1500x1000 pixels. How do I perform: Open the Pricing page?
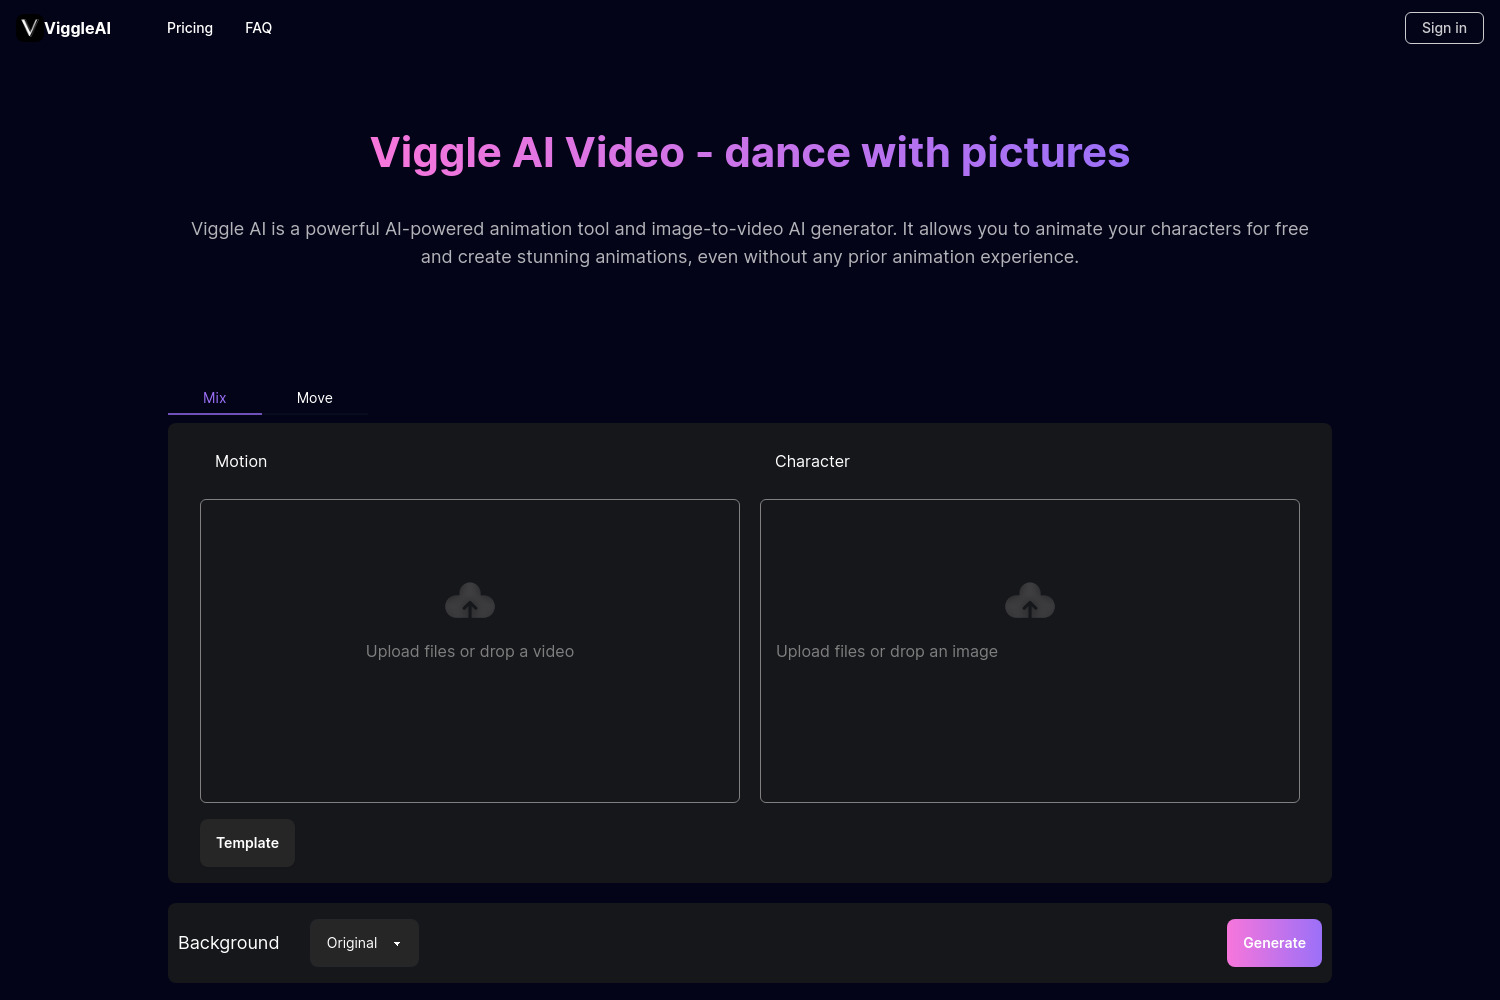[x=190, y=28]
